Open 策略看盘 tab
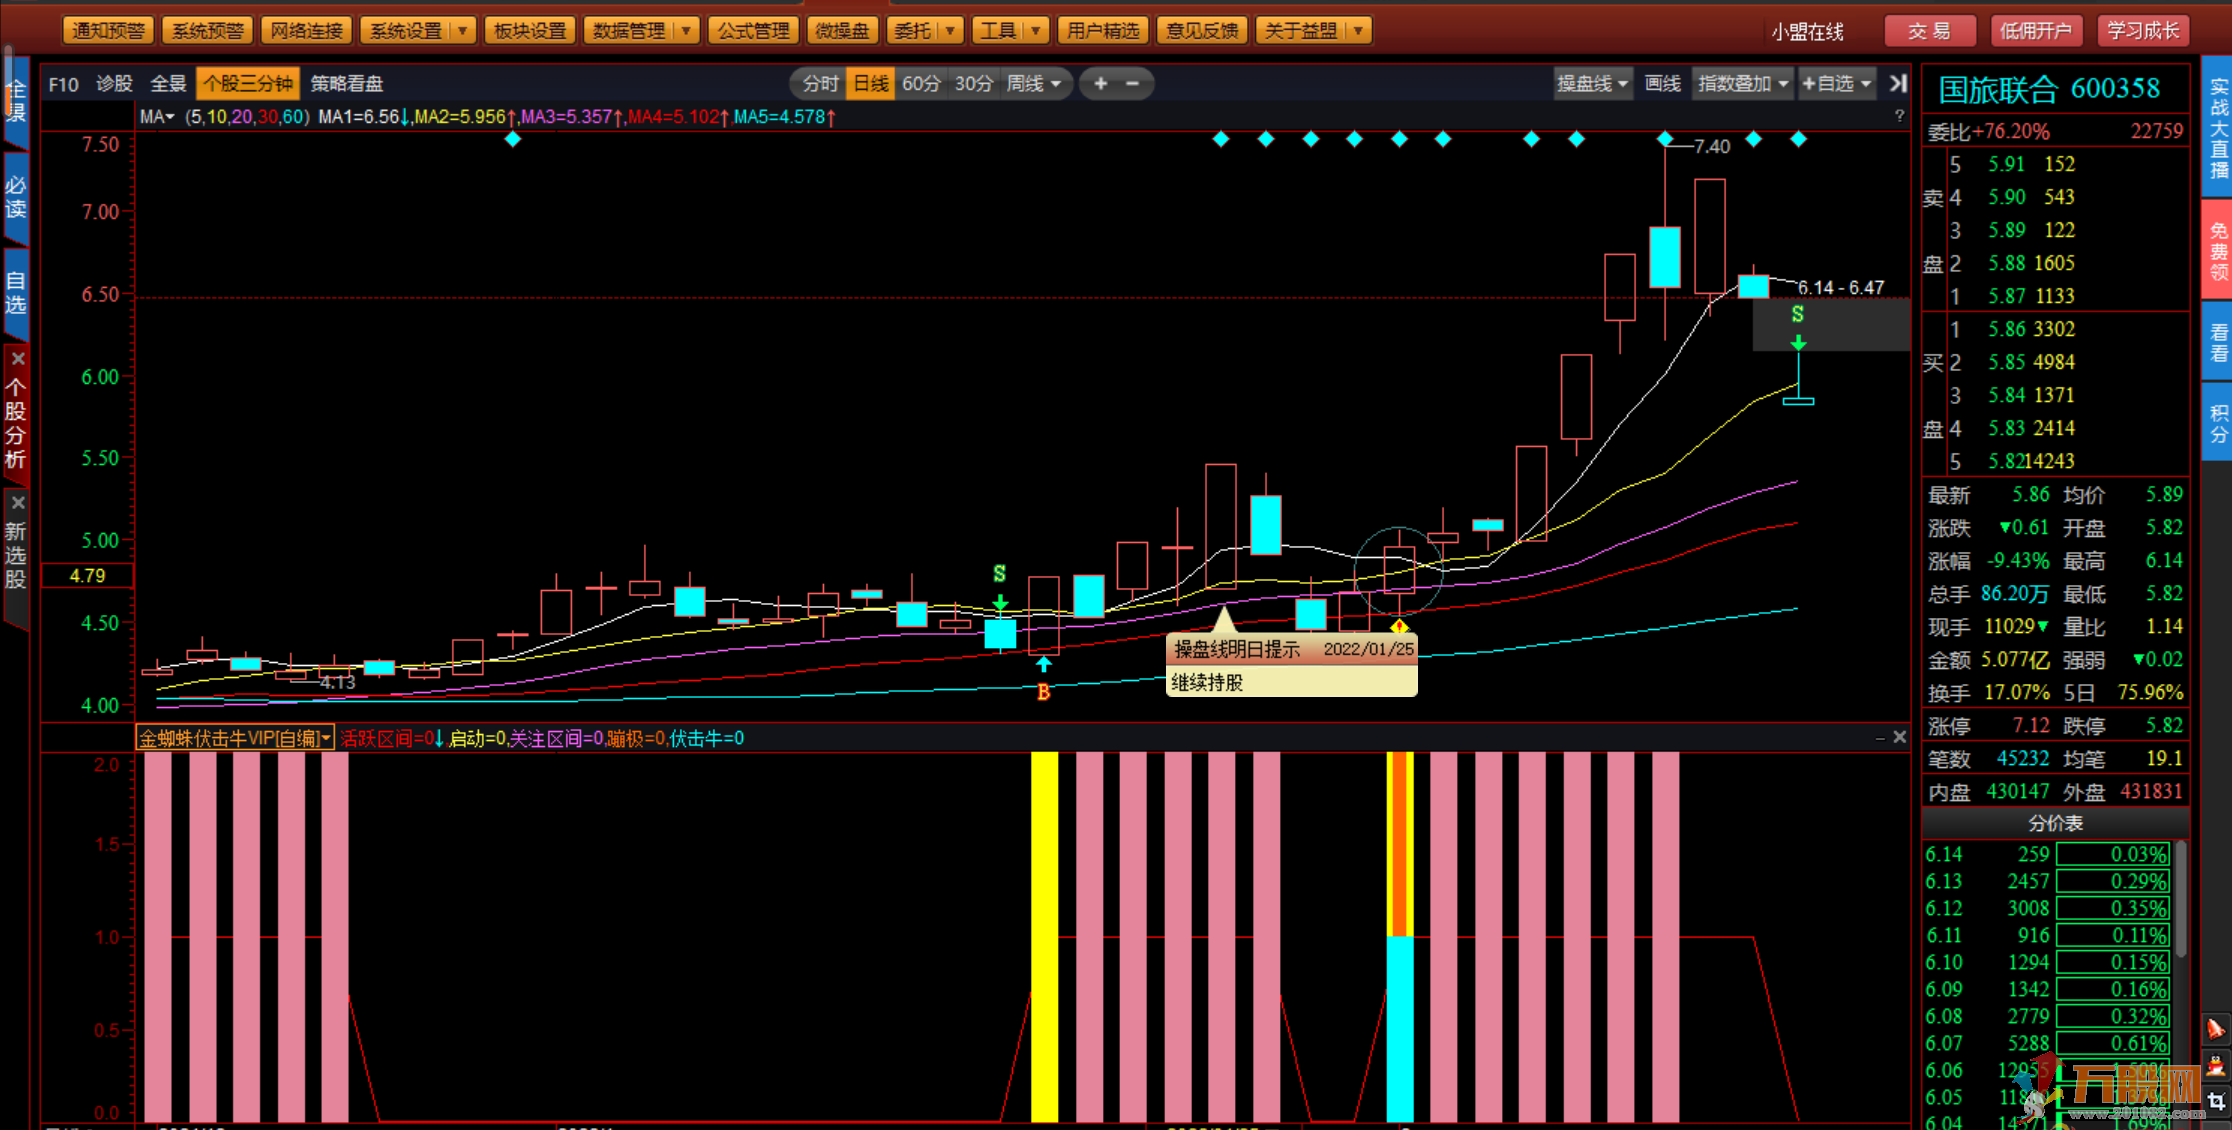This screenshot has width=2232, height=1130. [x=347, y=84]
